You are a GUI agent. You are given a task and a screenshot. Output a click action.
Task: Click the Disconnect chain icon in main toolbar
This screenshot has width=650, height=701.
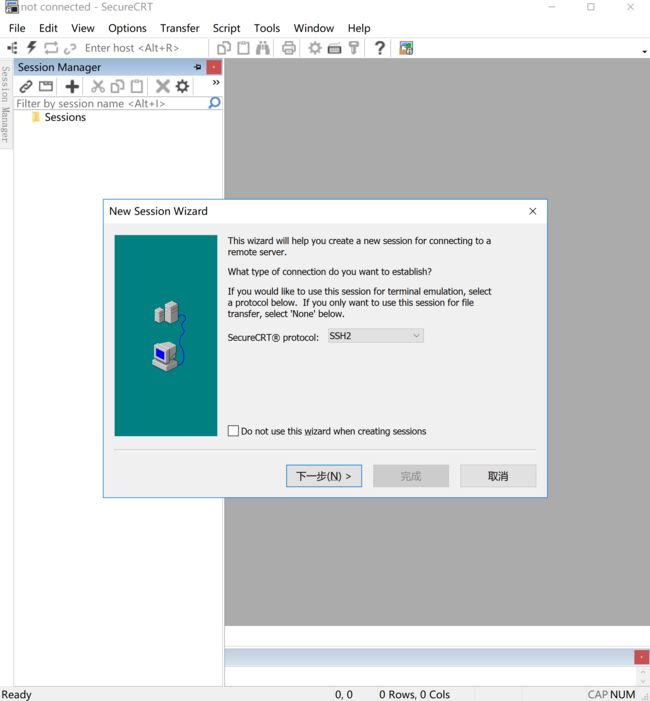coord(70,48)
